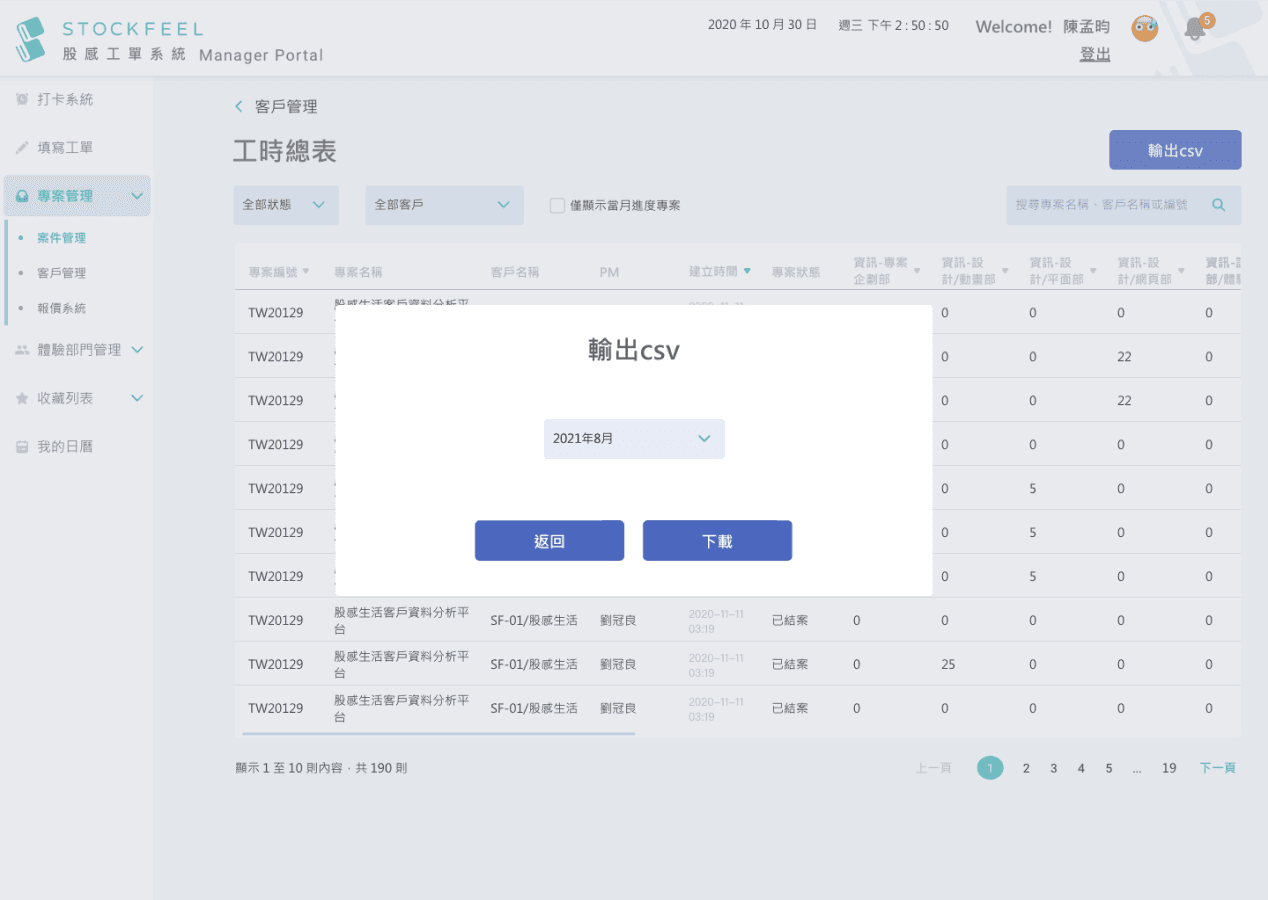Go back using 客戶管理 arrow icon
The width and height of the screenshot is (1268, 900).
(239, 107)
